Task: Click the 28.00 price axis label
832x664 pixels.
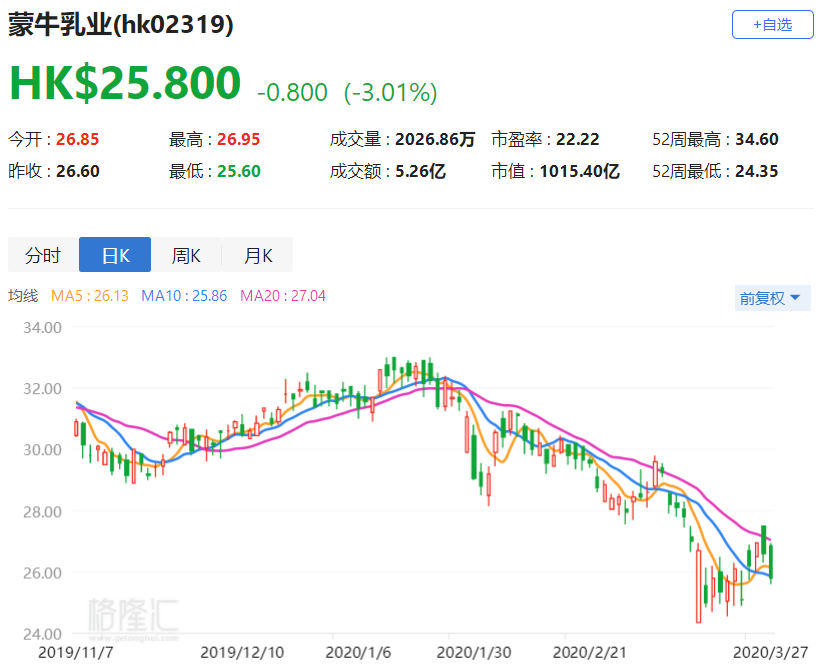Action: coord(42,512)
